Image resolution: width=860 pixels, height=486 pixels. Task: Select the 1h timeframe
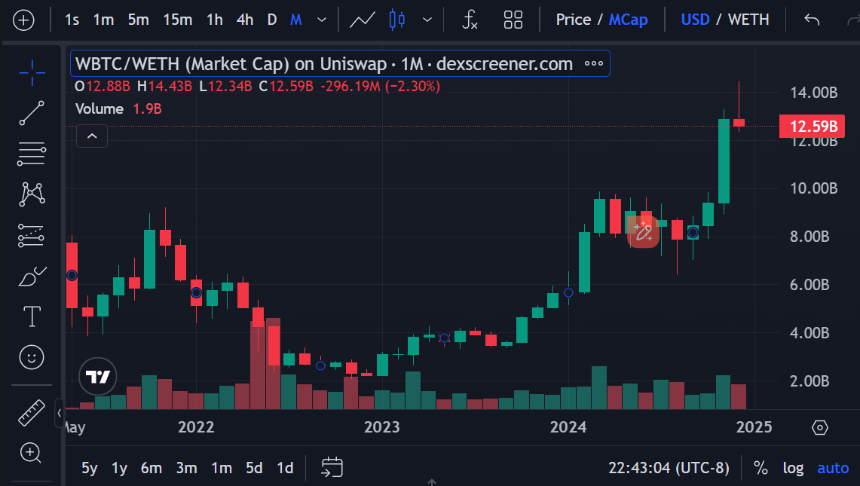pos(214,20)
